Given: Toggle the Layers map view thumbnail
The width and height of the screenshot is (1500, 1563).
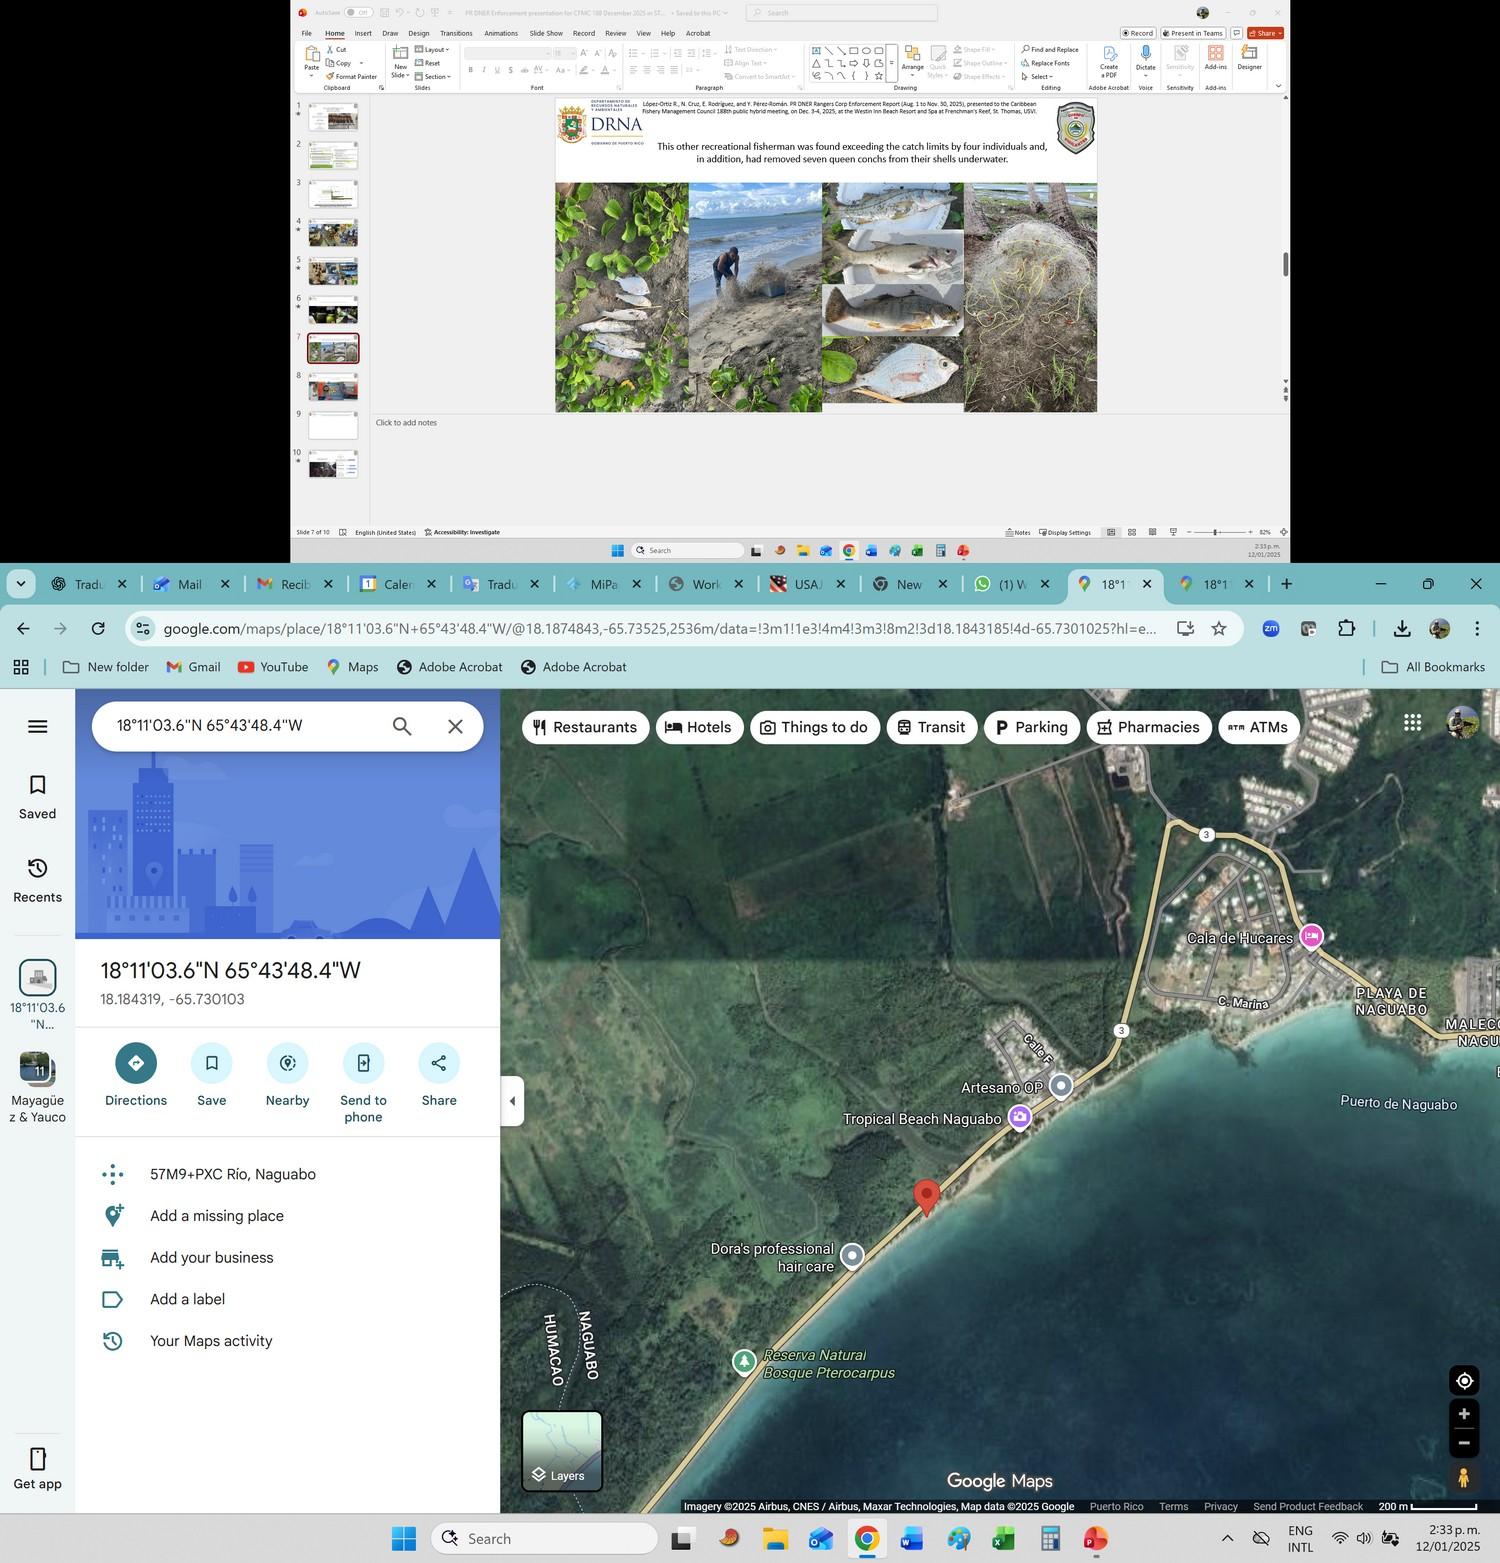Looking at the screenshot, I should [x=562, y=1451].
